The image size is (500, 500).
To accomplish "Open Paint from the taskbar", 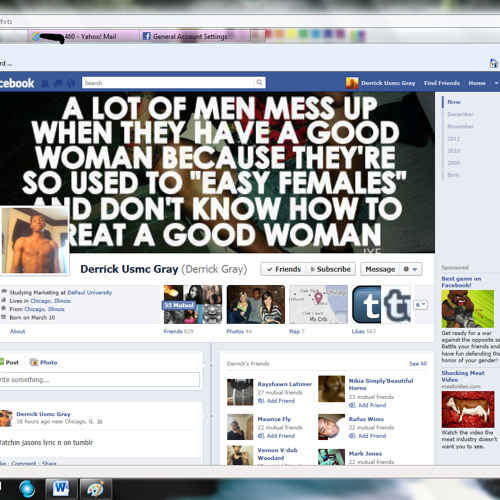I will 95,489.
